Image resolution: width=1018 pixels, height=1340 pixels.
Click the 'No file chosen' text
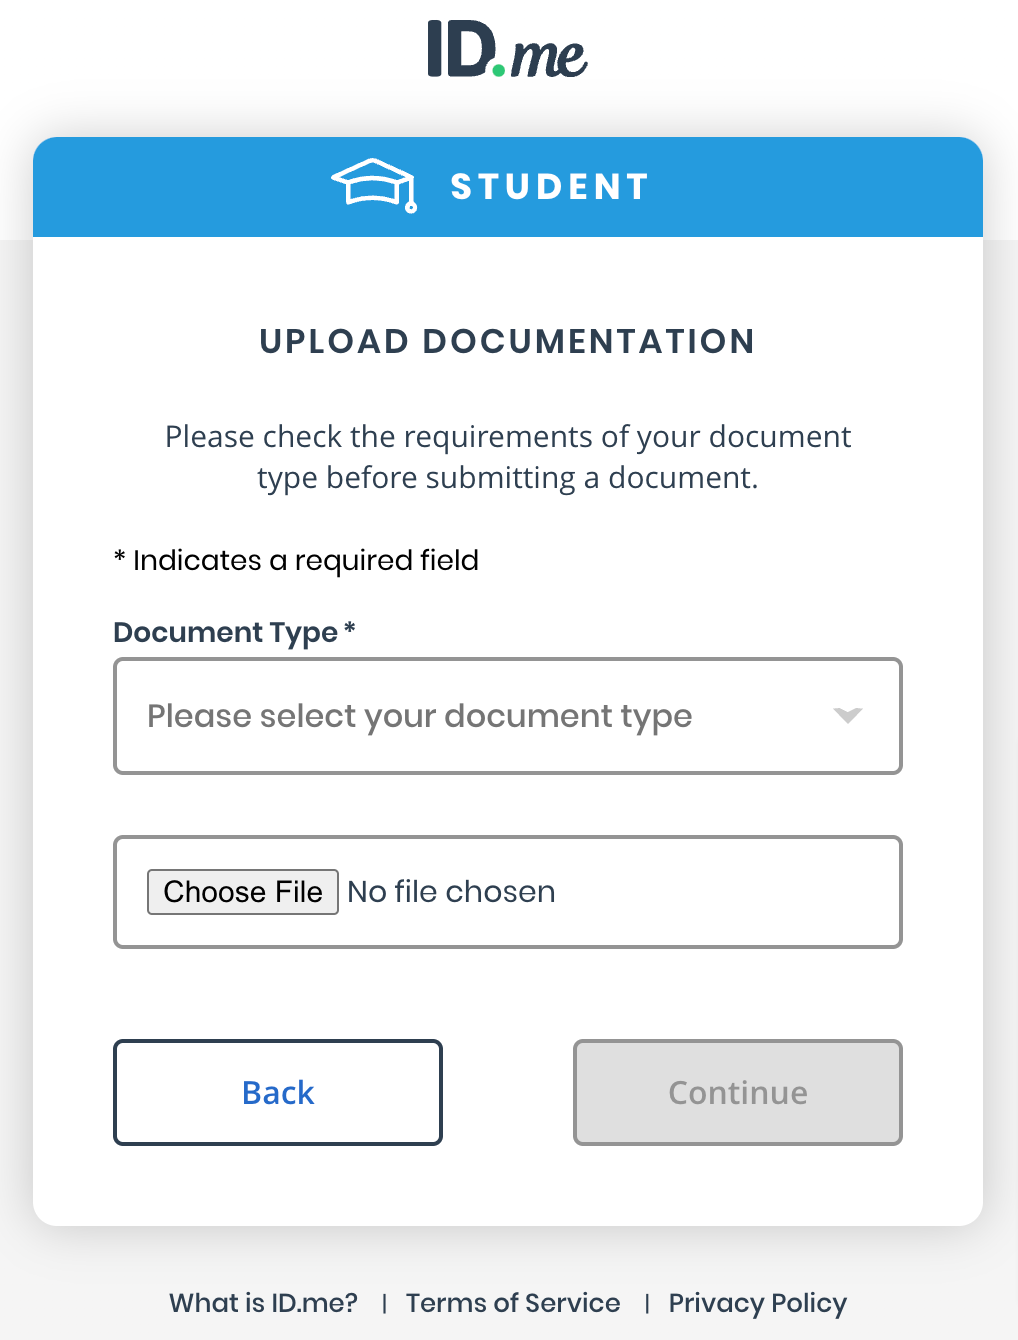[x=451, y=891]
